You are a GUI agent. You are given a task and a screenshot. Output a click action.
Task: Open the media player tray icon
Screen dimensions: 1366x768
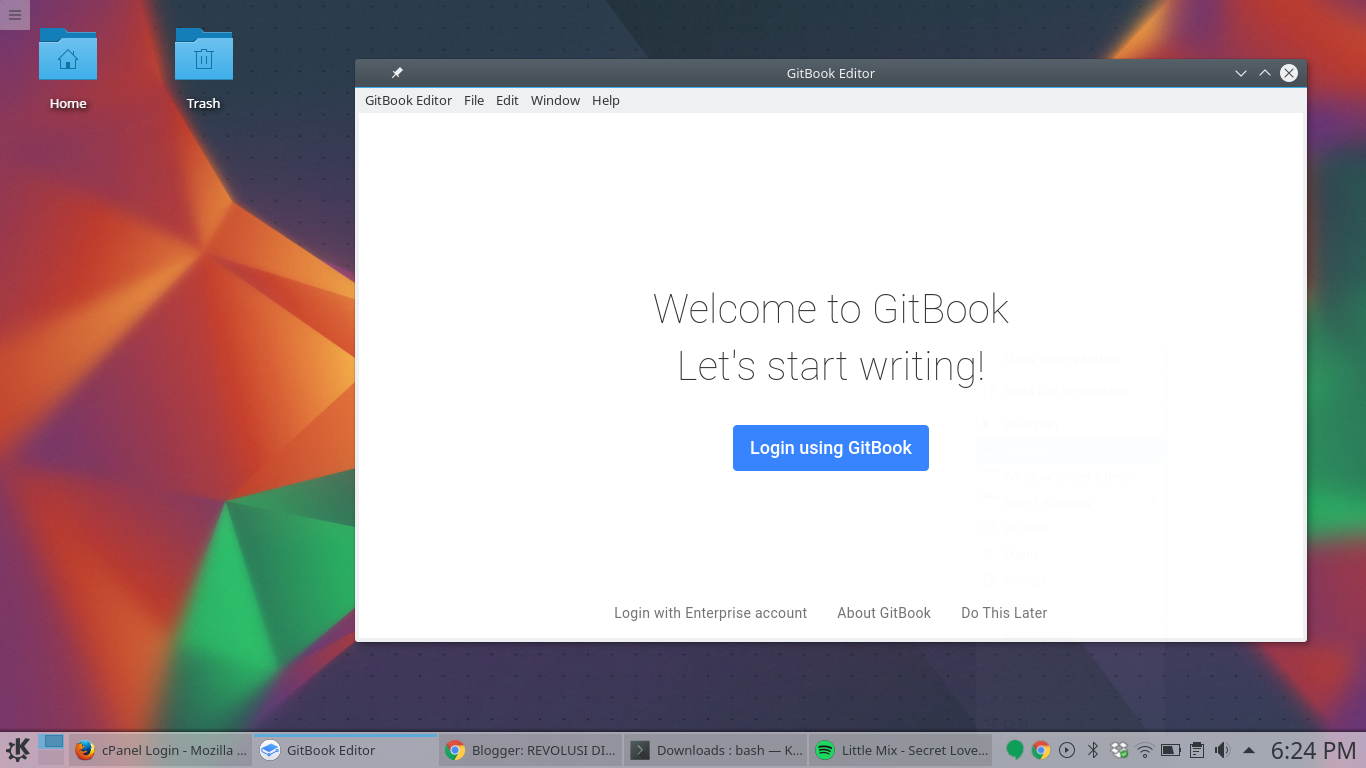1067,750
